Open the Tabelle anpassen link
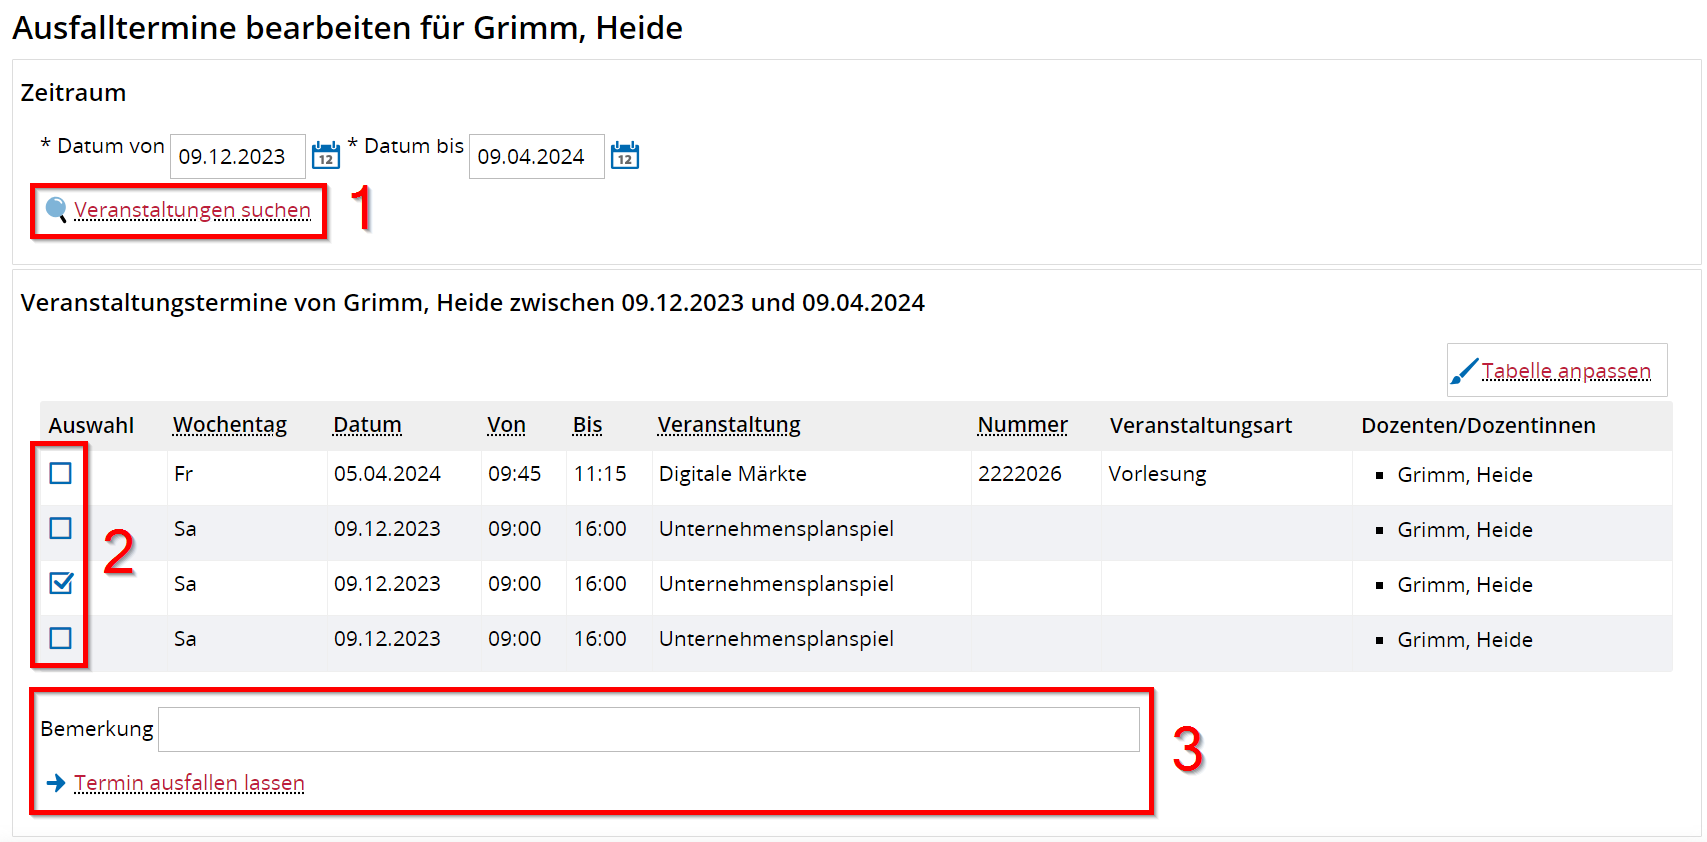The image size is (1707, 842). point(1566,371)
